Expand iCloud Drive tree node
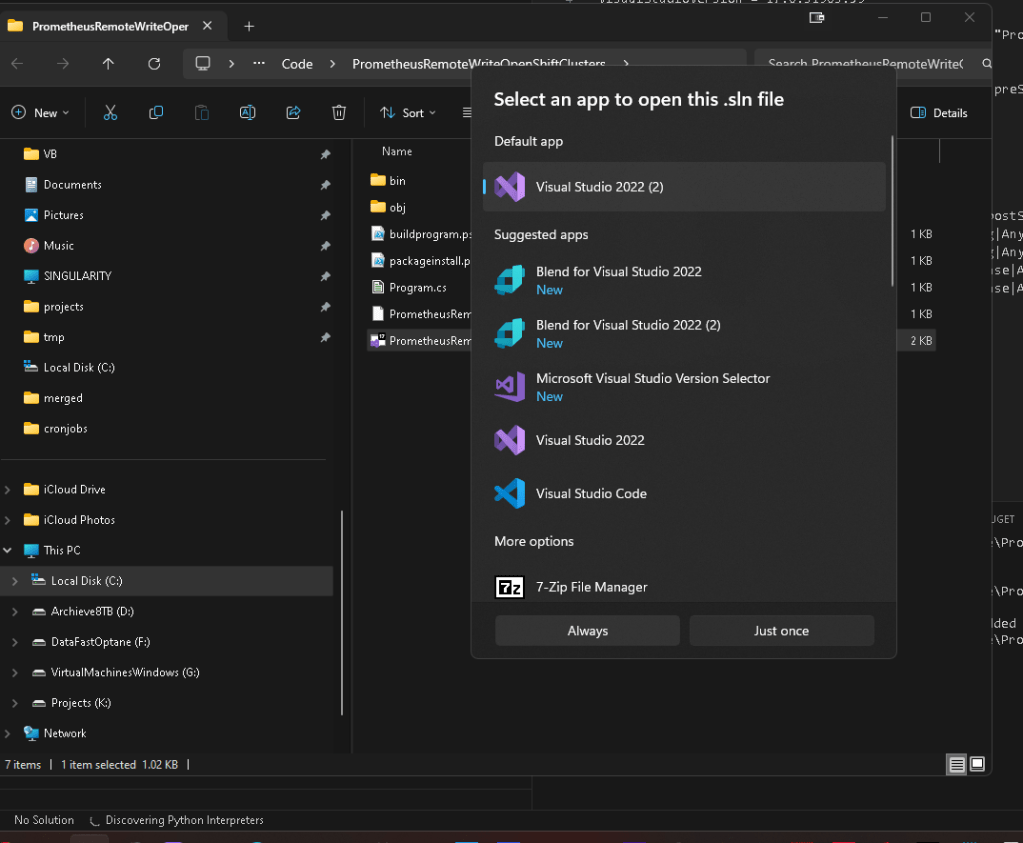 (x=8, y=489)
